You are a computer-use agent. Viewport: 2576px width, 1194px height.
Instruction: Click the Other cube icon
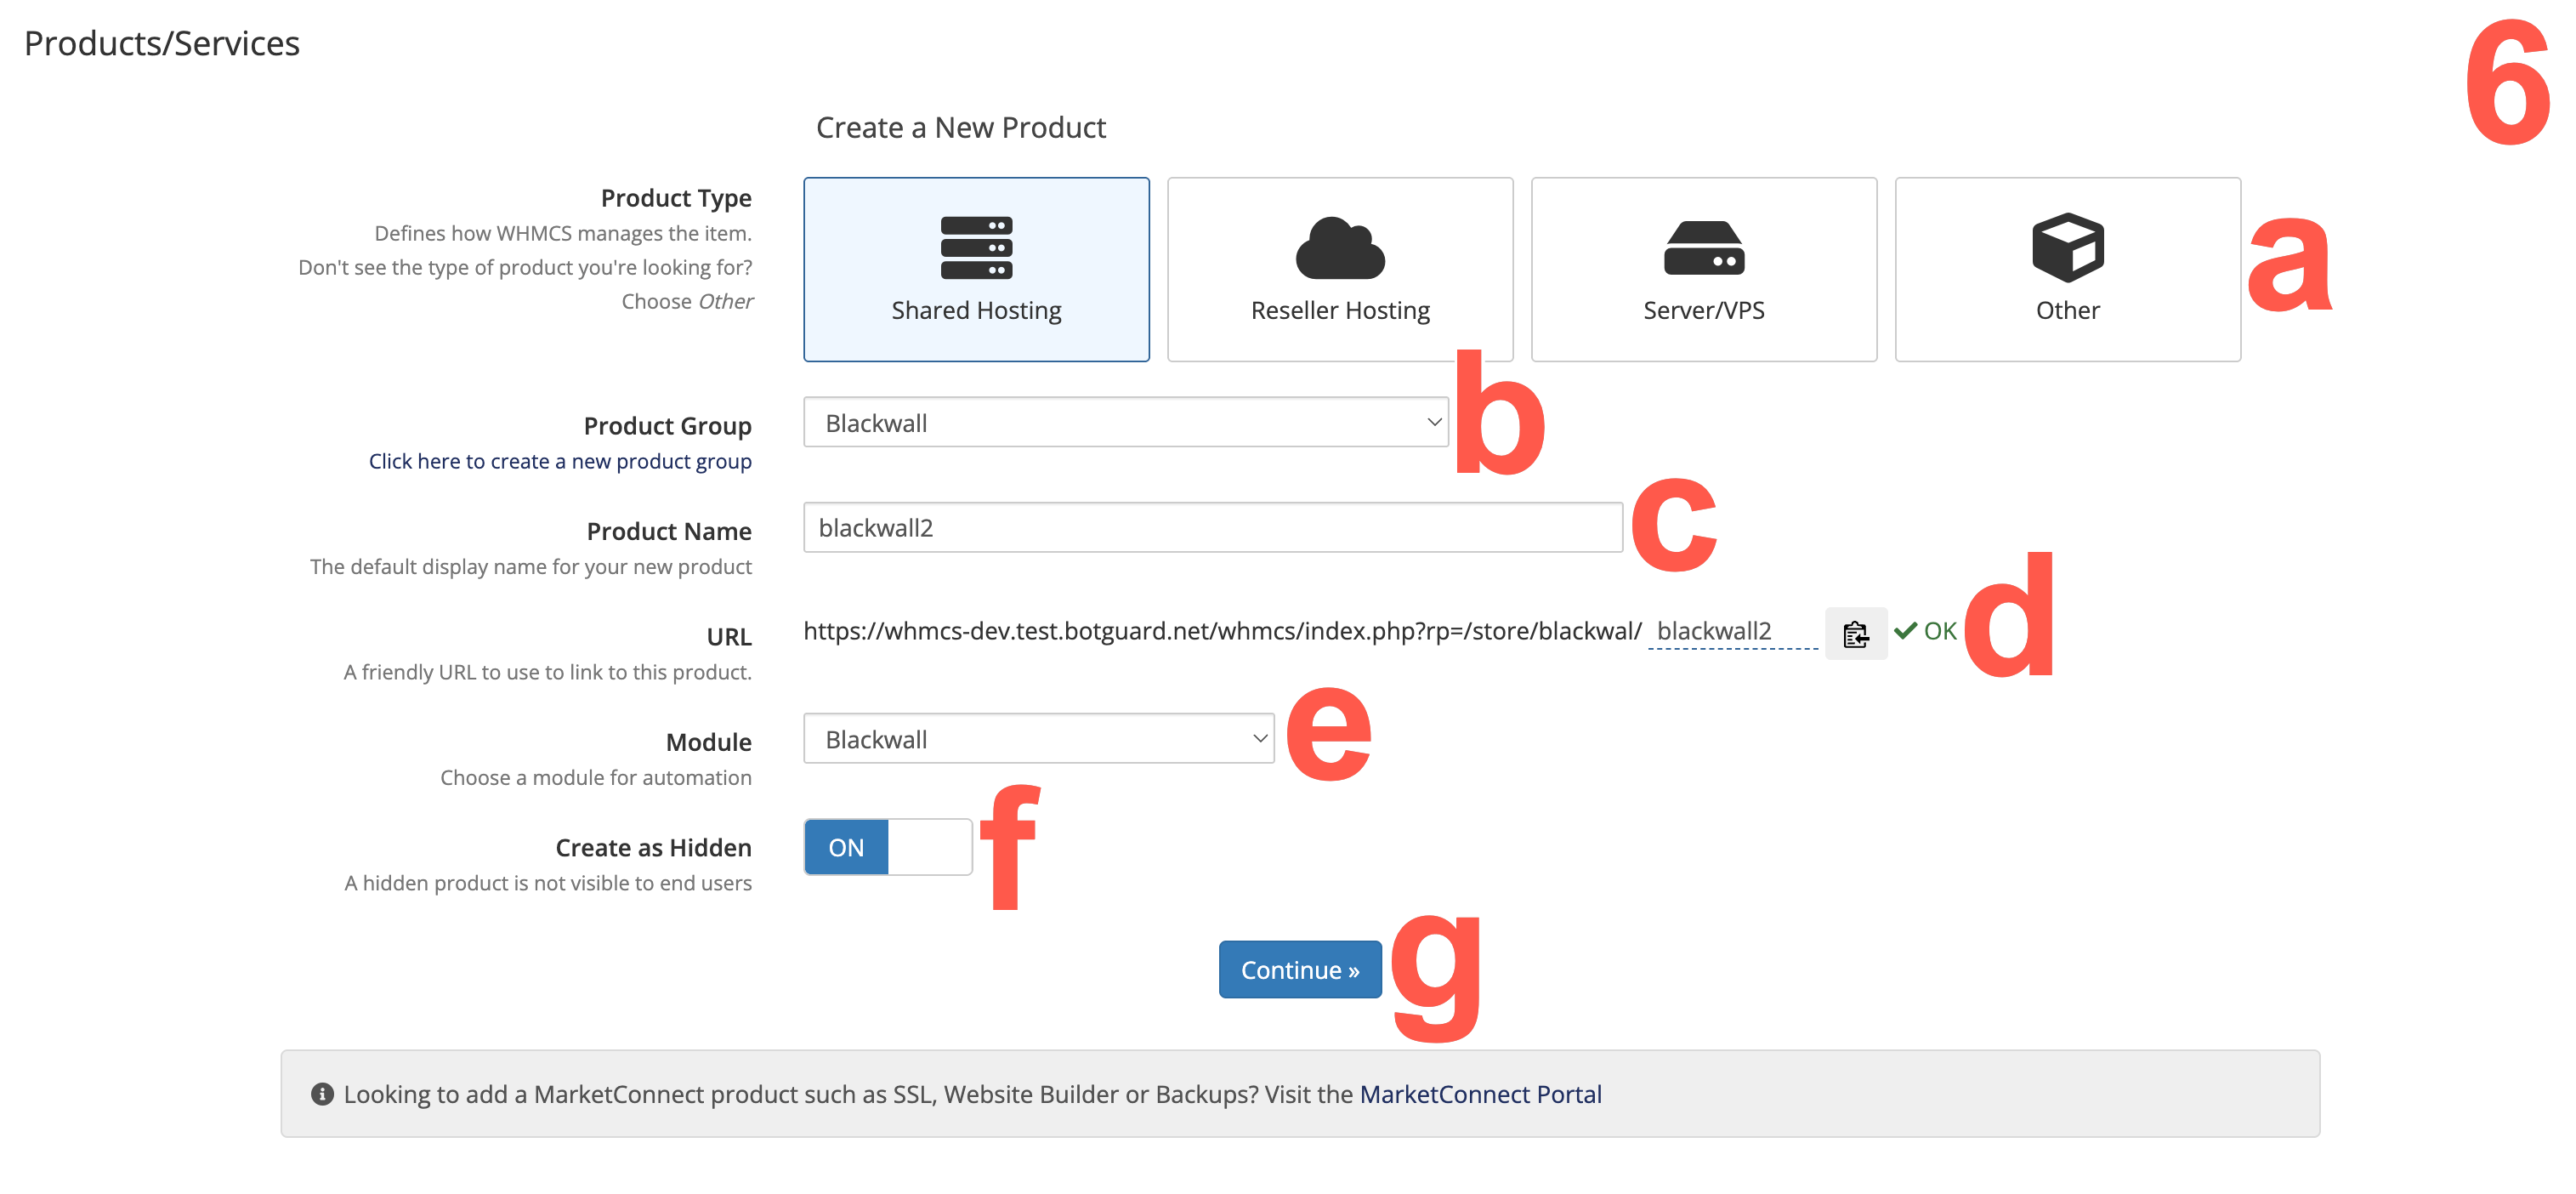click(2067, 247)
